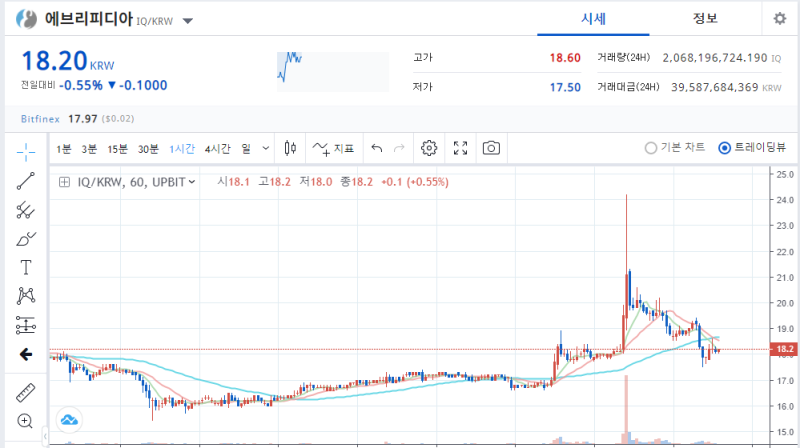Open the indicators (지표) menu
The width and height of the screenshot is (800, 448).
click(333, 148)
